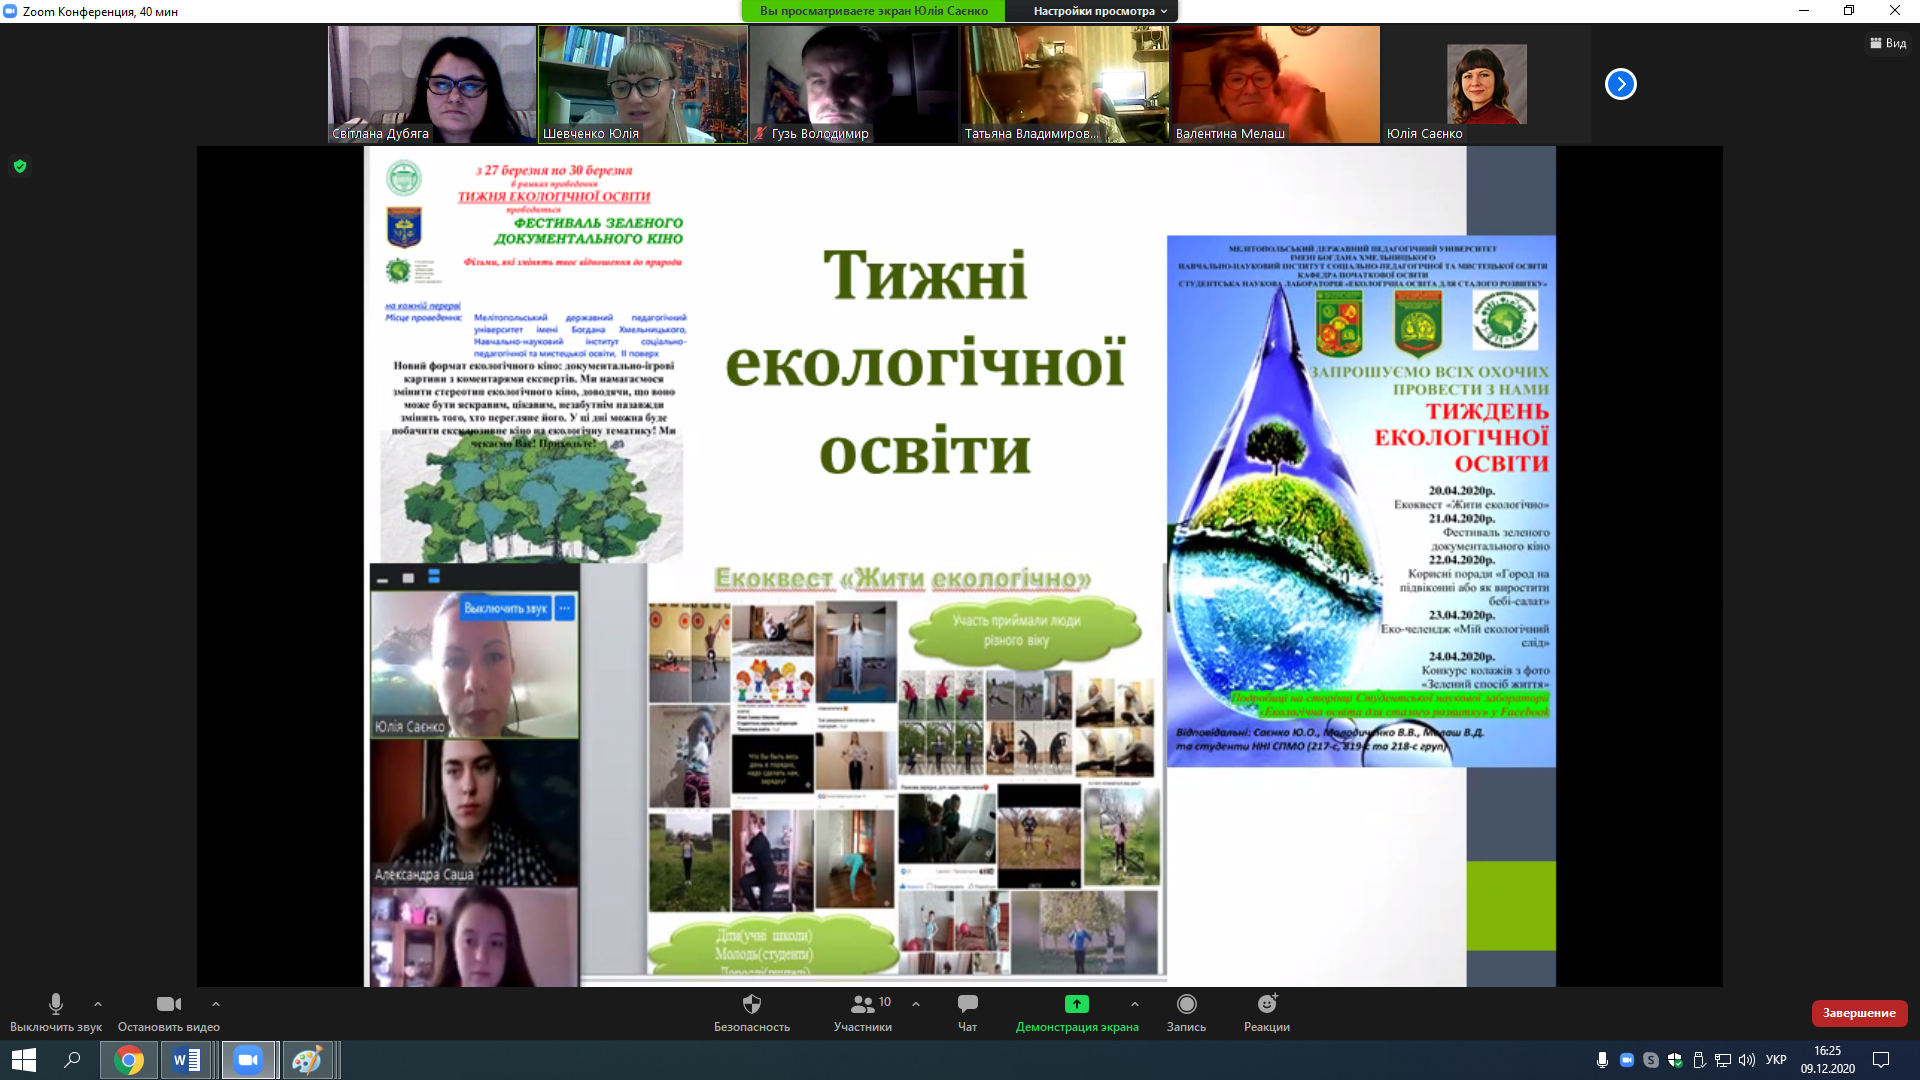Expand video options arrow beside camera
The height and width of the screenshot is (1080, 1920).
(216, 1004)
